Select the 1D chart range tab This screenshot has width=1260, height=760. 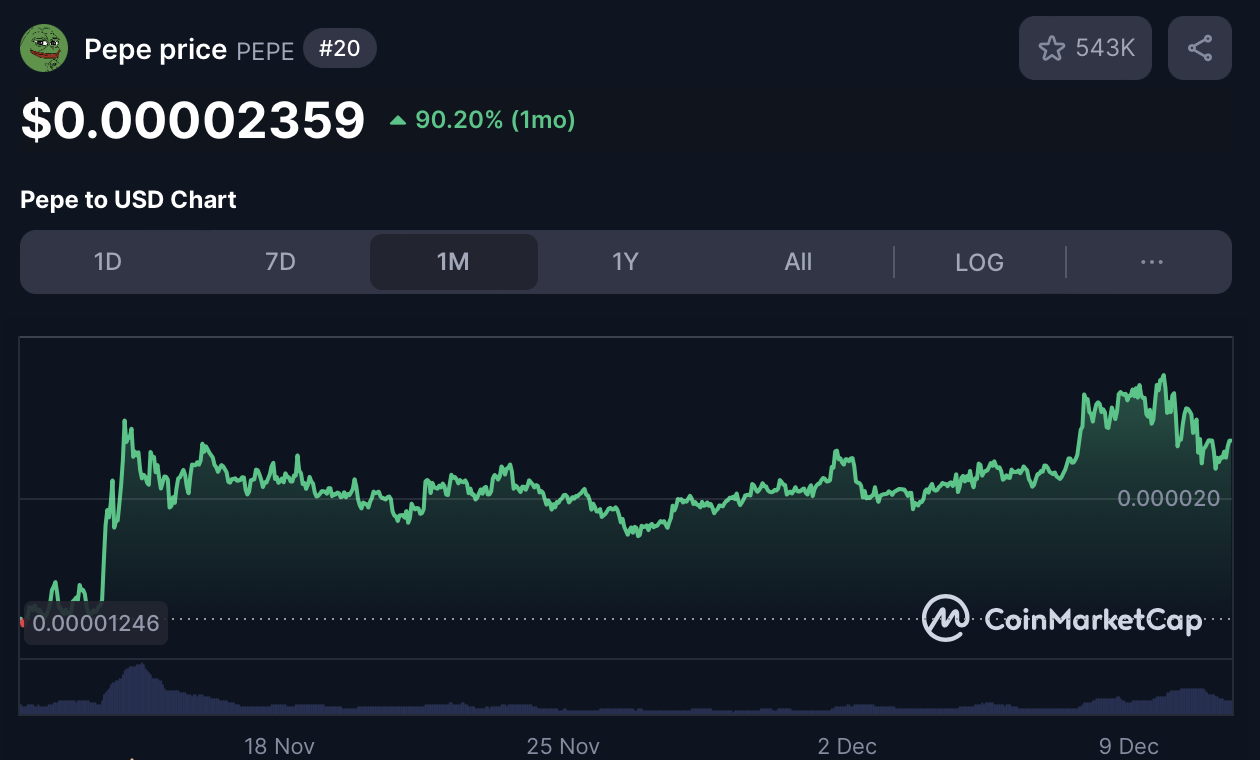click(x=107, y=262)
